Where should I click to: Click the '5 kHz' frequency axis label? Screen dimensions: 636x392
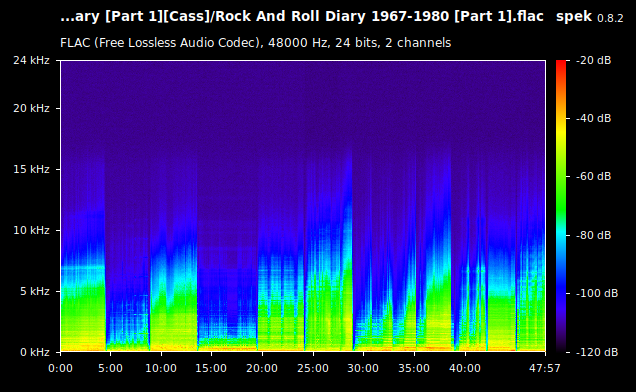pyautogui.click(x=35, y=291)
